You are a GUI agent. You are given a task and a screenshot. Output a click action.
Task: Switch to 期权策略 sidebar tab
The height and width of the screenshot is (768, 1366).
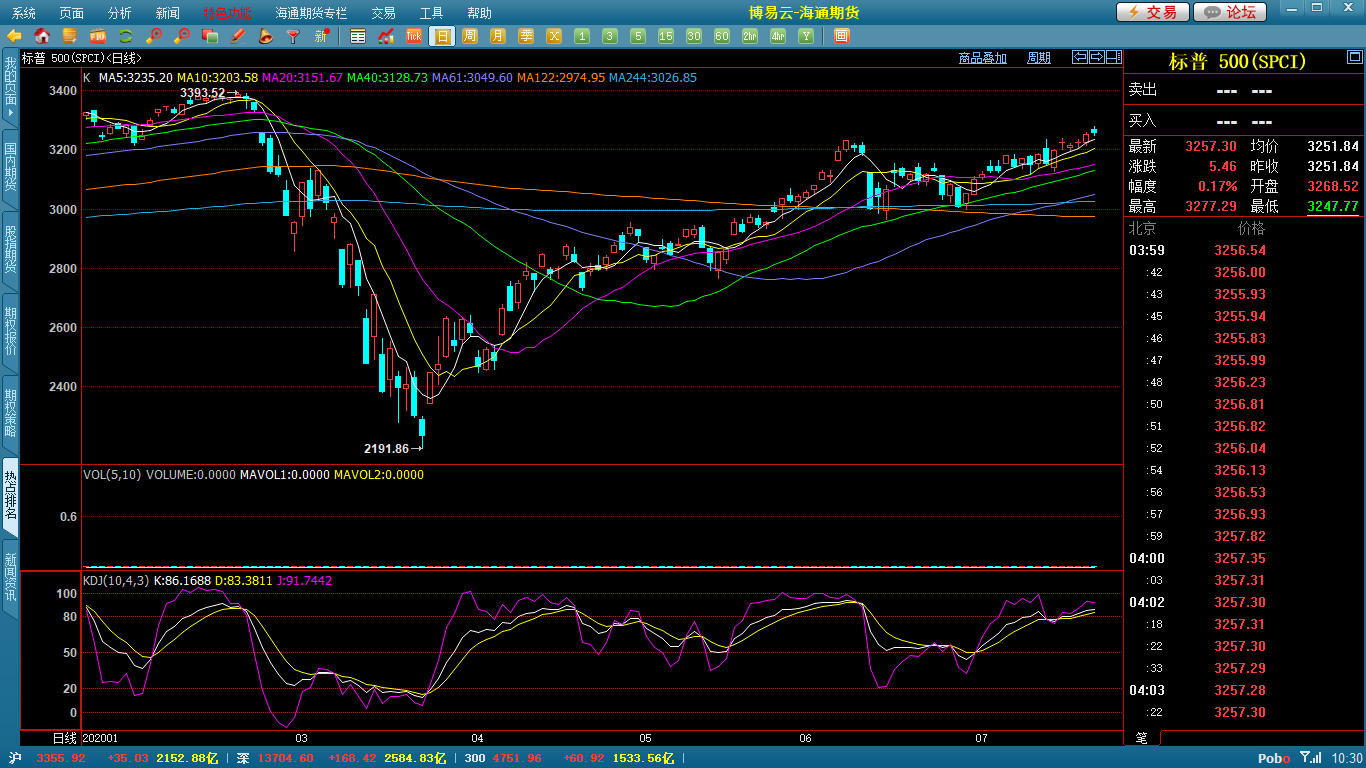tap(9, 413)
